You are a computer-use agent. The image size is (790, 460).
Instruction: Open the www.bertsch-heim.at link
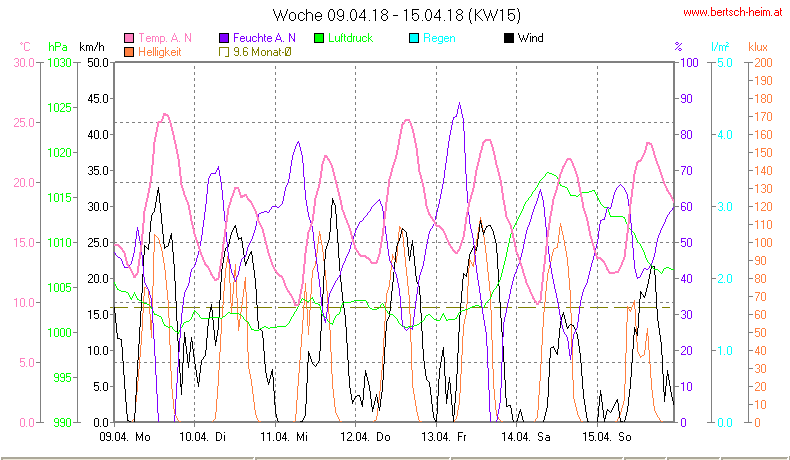pyautogui.click(x=733, y=12)
